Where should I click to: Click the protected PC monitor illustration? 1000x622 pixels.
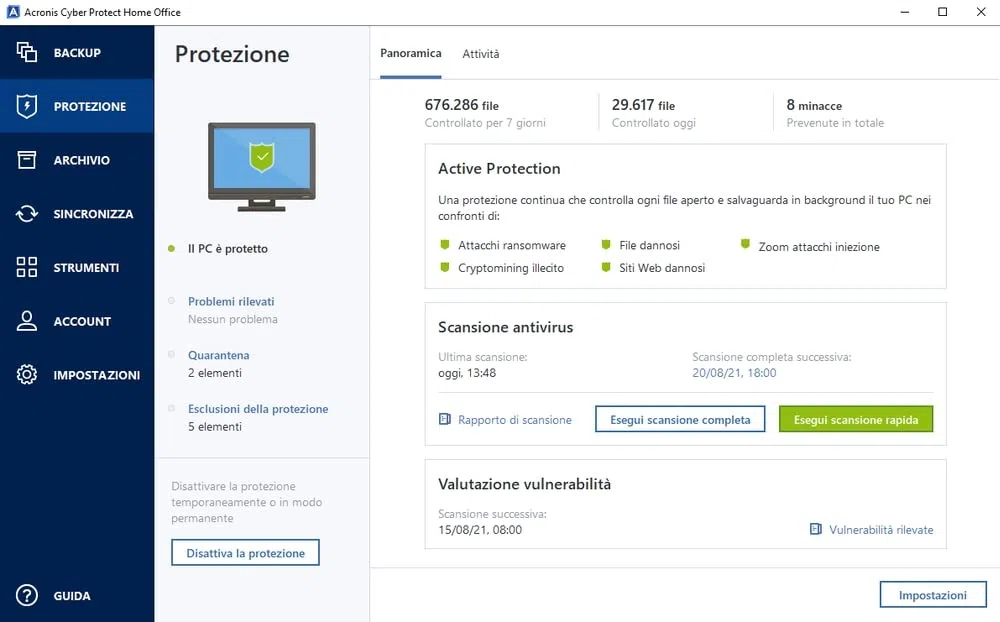point(261,167)
